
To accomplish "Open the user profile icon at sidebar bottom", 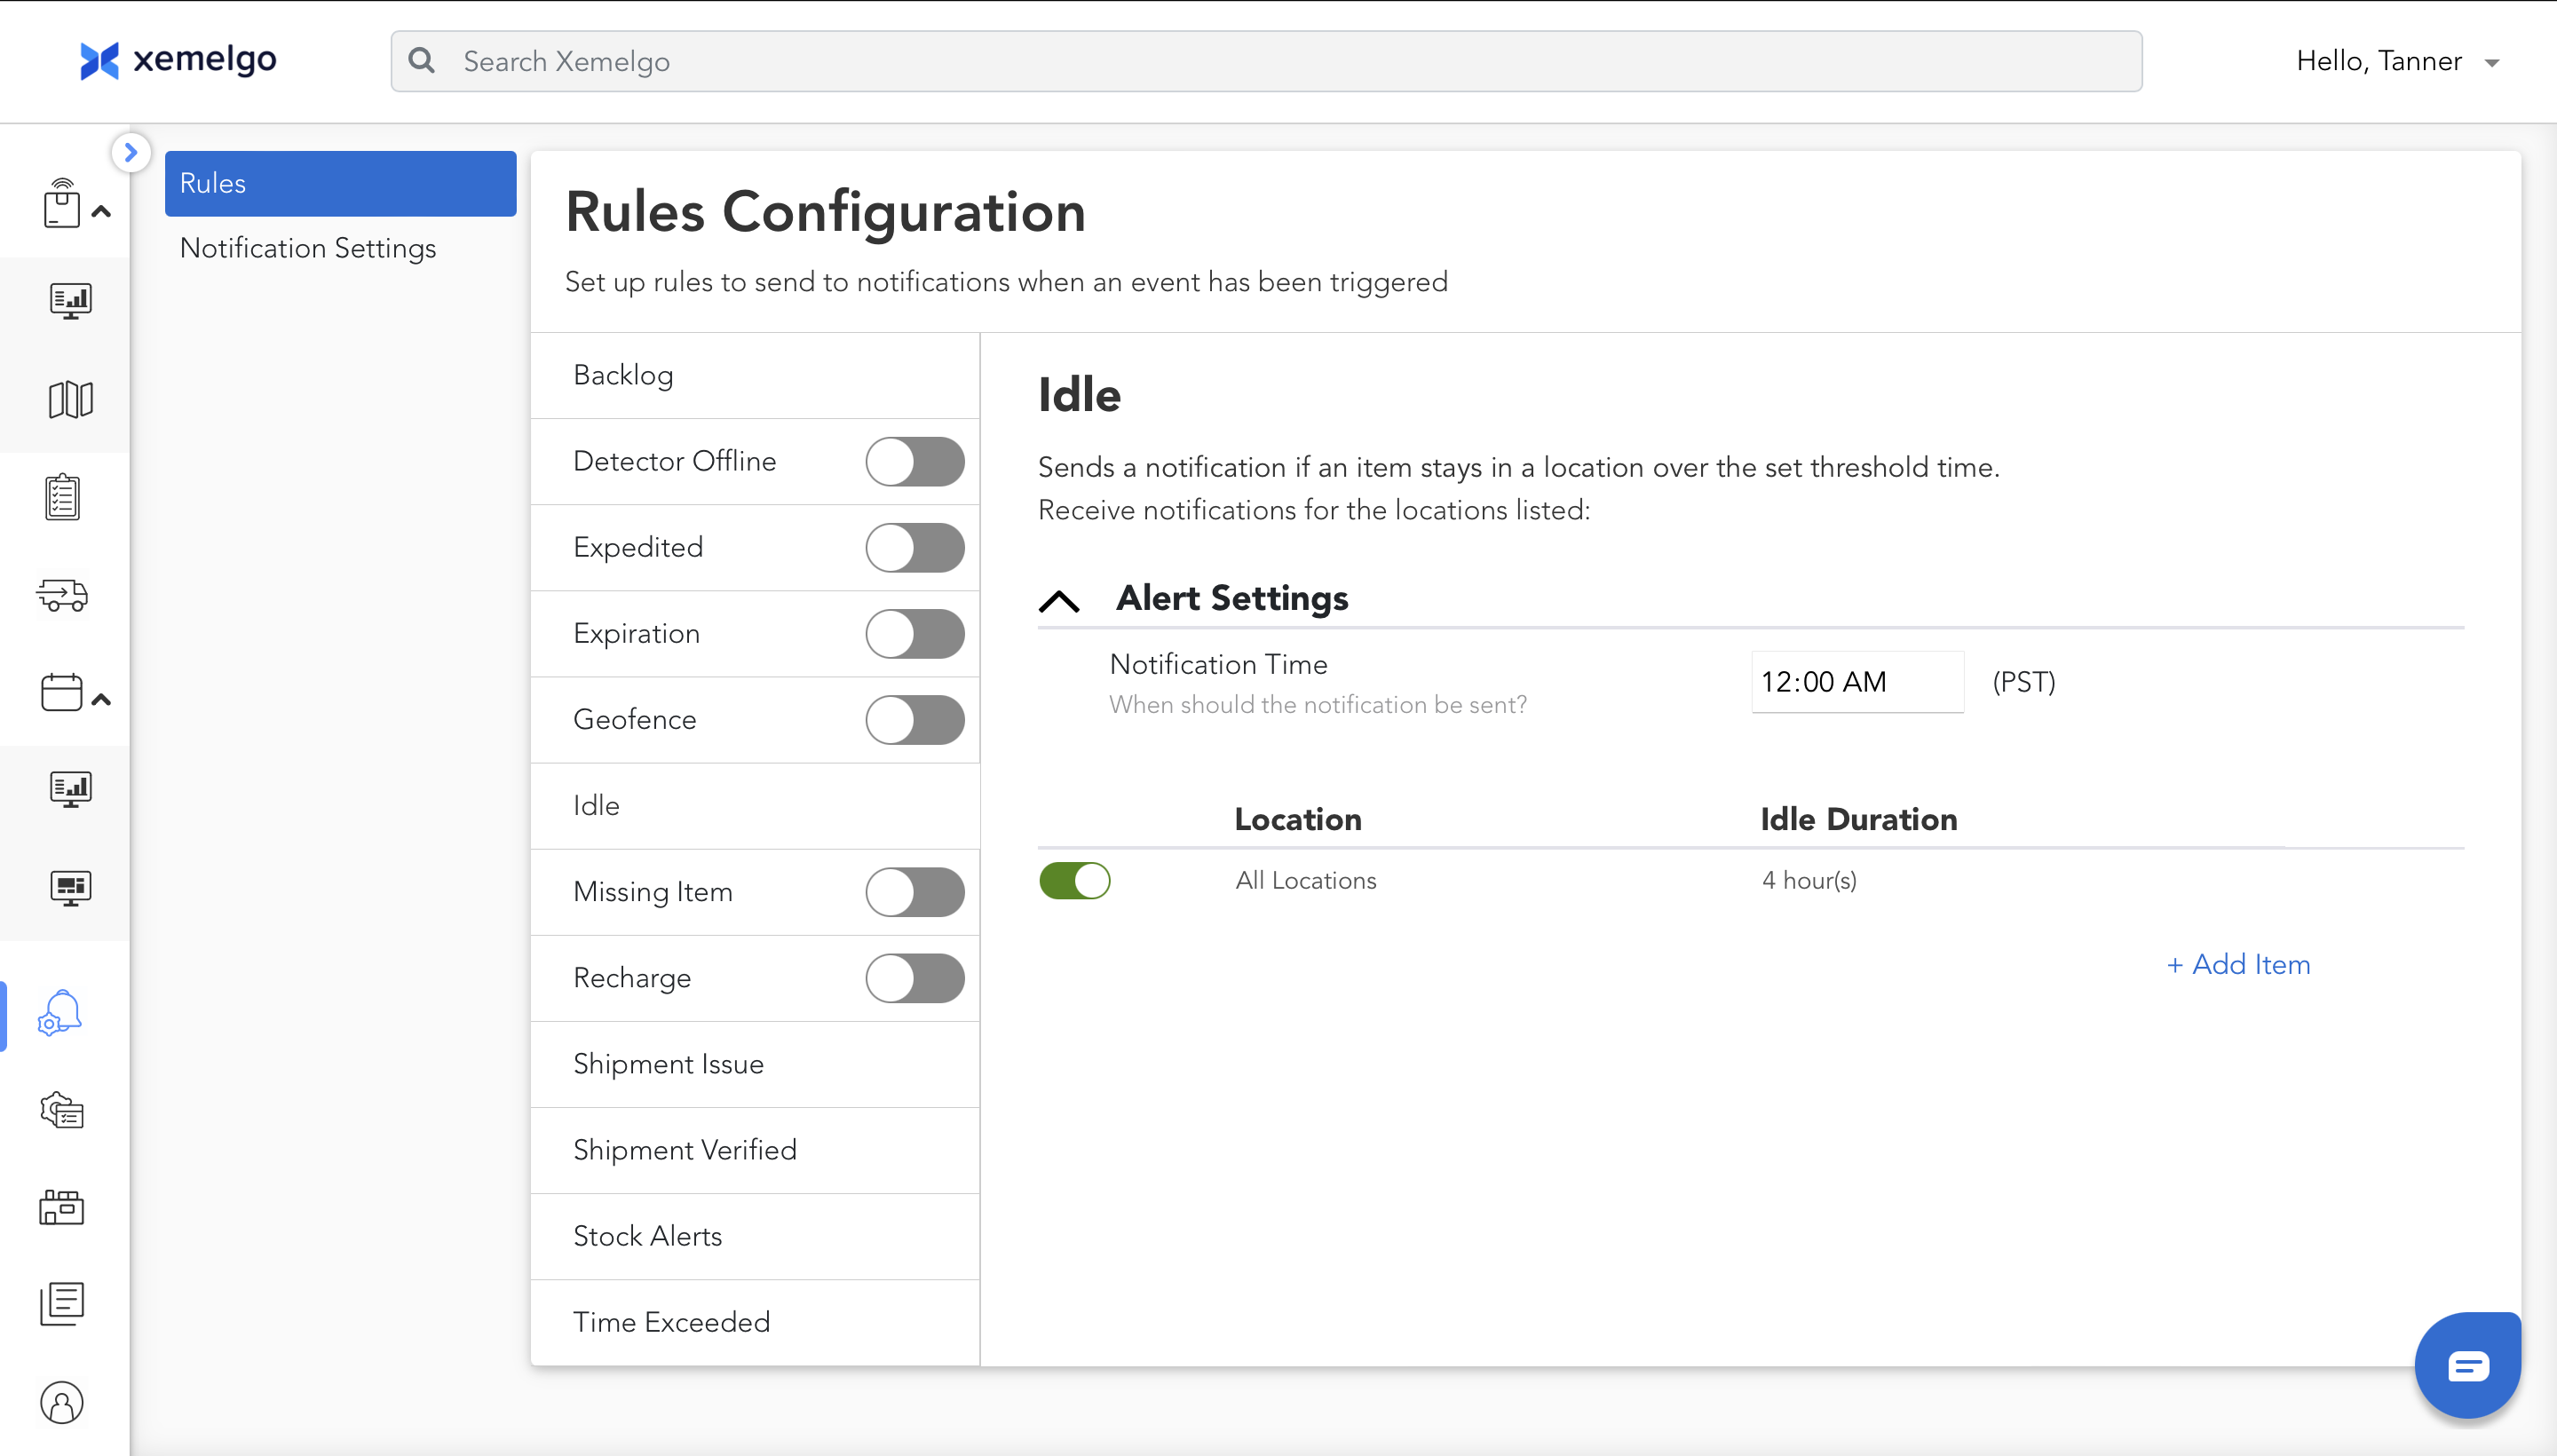I will pos(62,1402).
